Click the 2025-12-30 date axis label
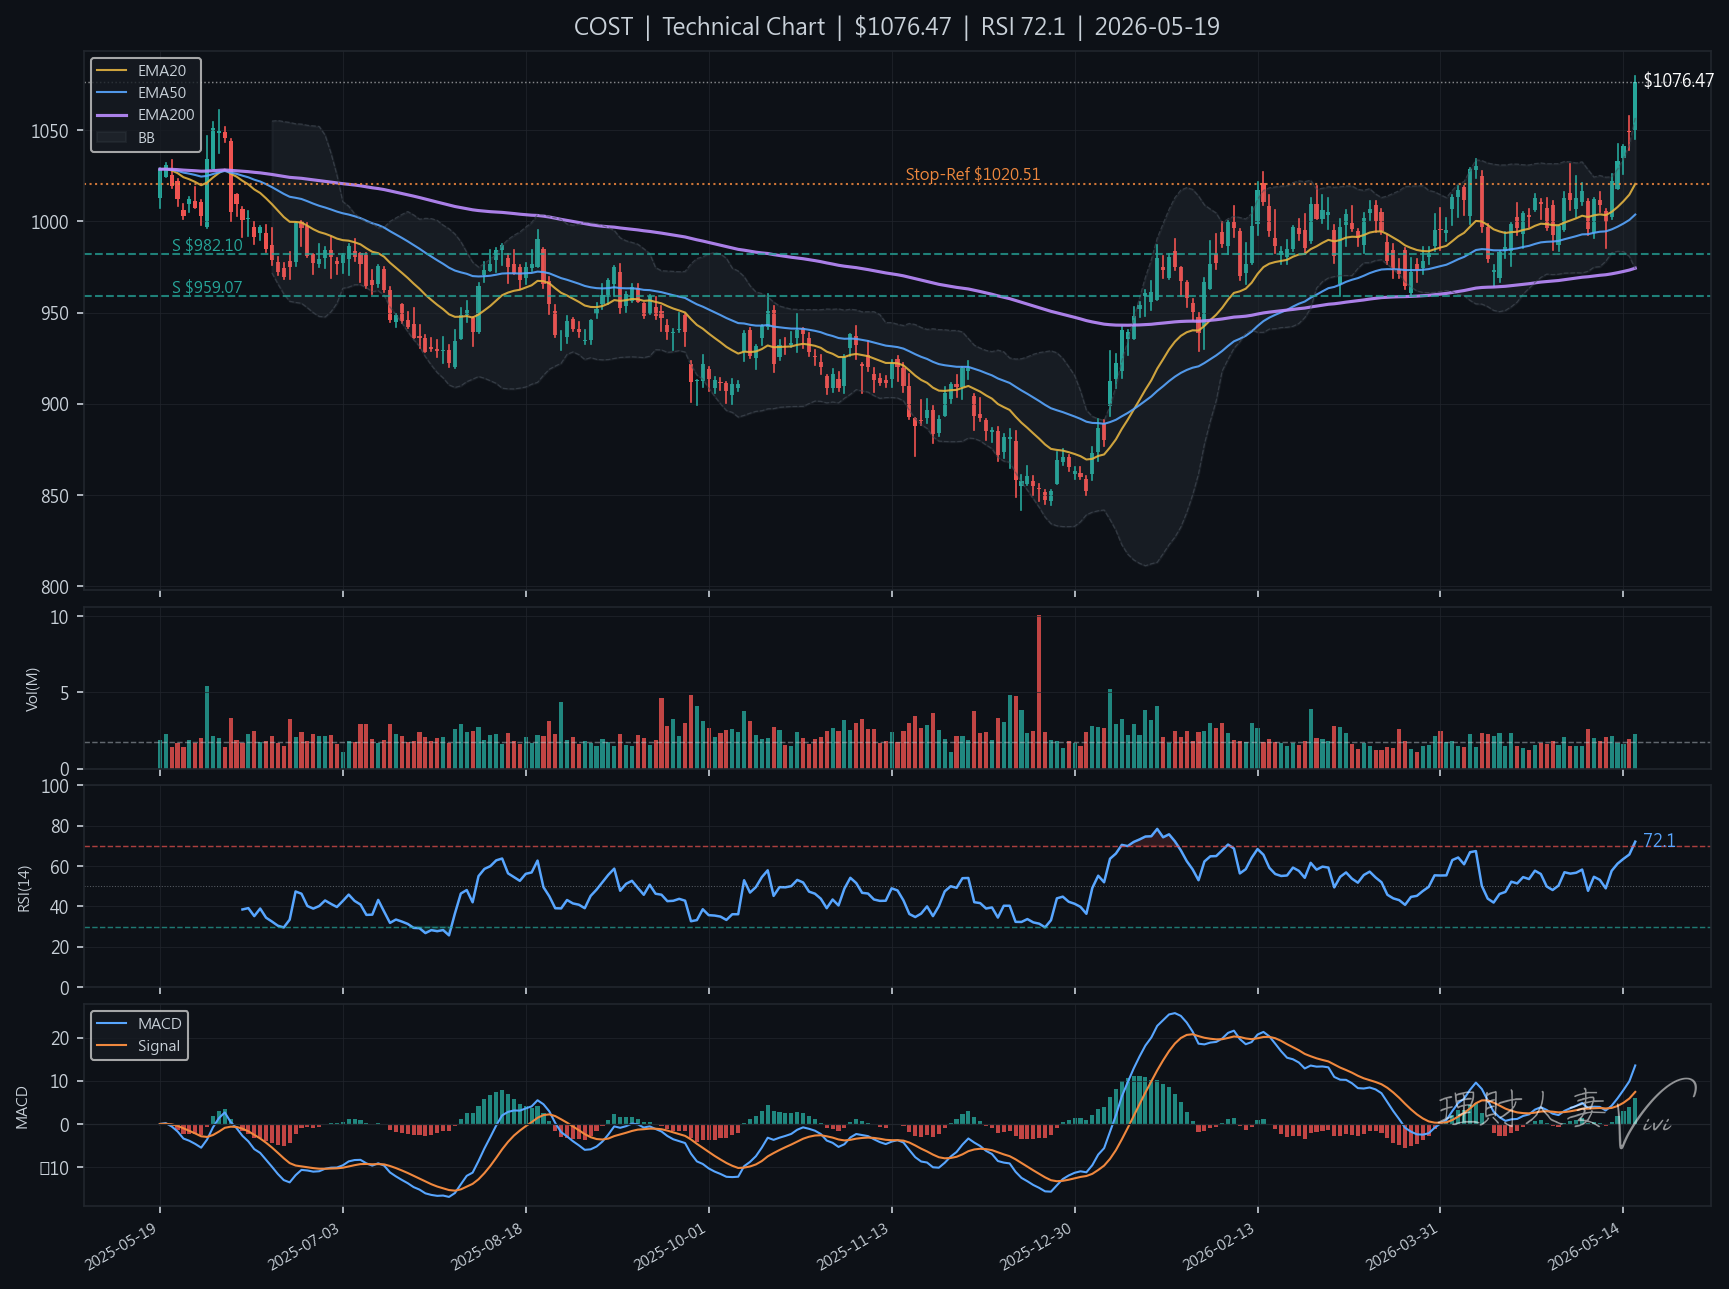 pyautogui.click(x=1036, y=1247)
